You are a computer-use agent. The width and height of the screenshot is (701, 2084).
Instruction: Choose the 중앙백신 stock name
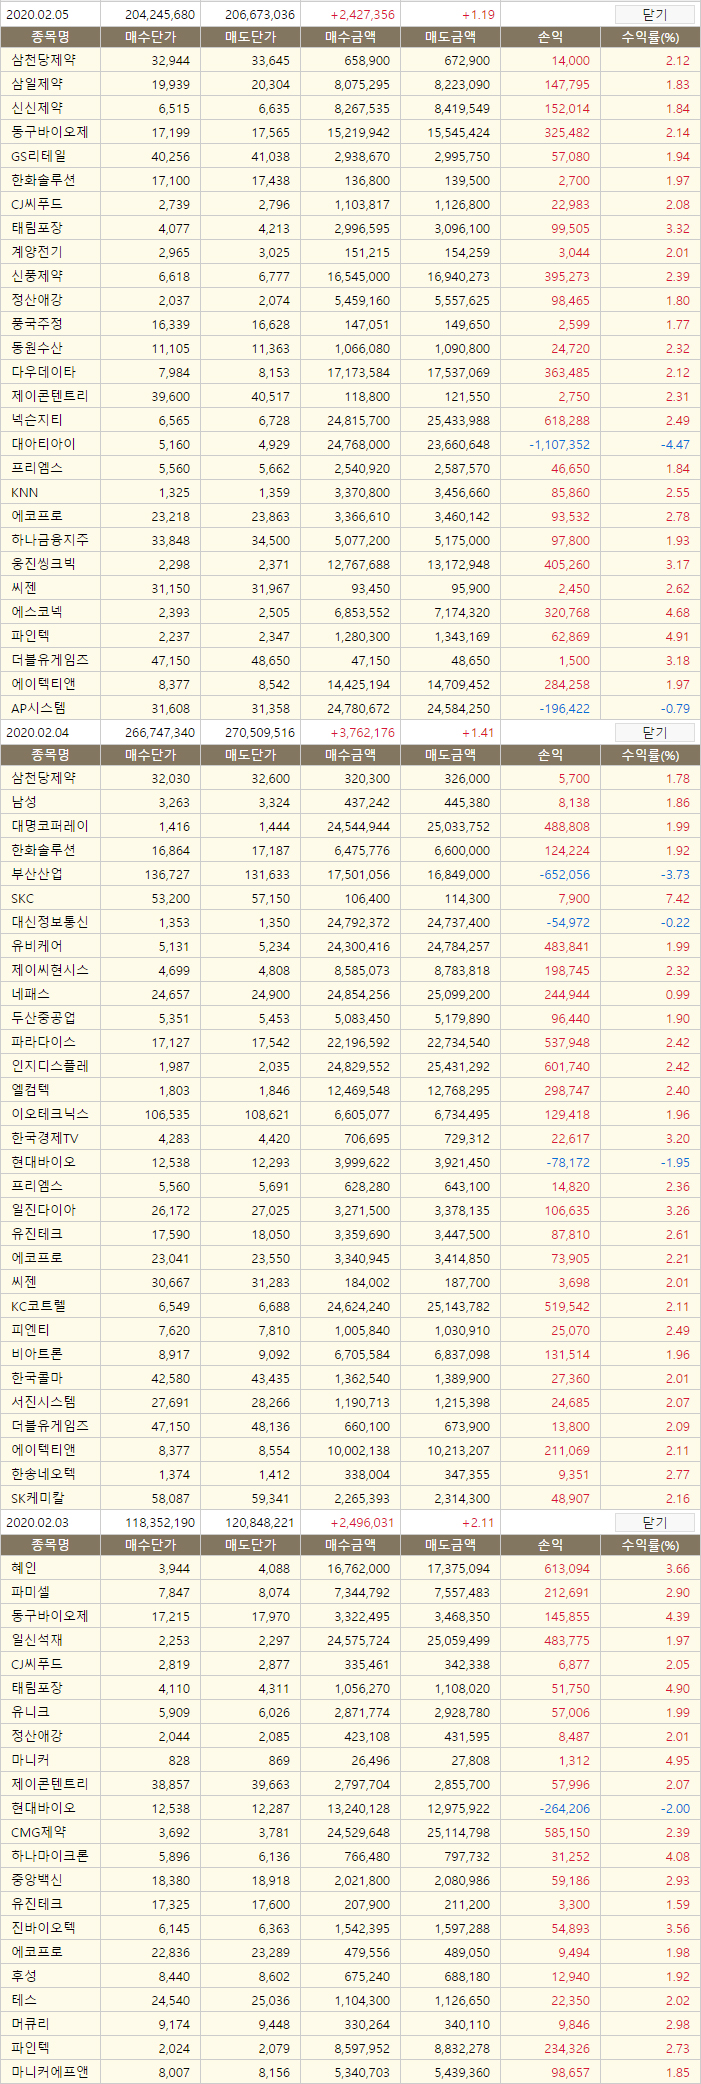[x=37, y=1880]
